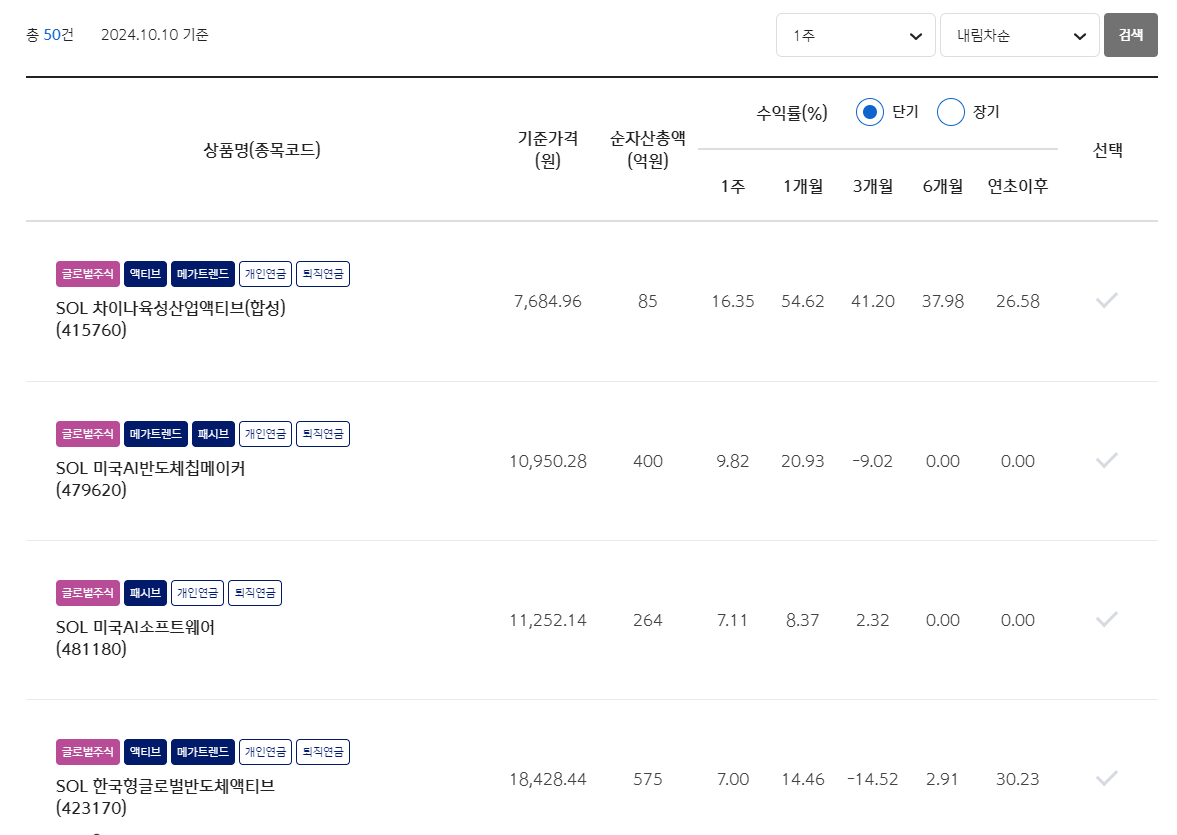
Task: Click the 글로벌주식 tag on the 415760 row
Action: tap(88, 274)
